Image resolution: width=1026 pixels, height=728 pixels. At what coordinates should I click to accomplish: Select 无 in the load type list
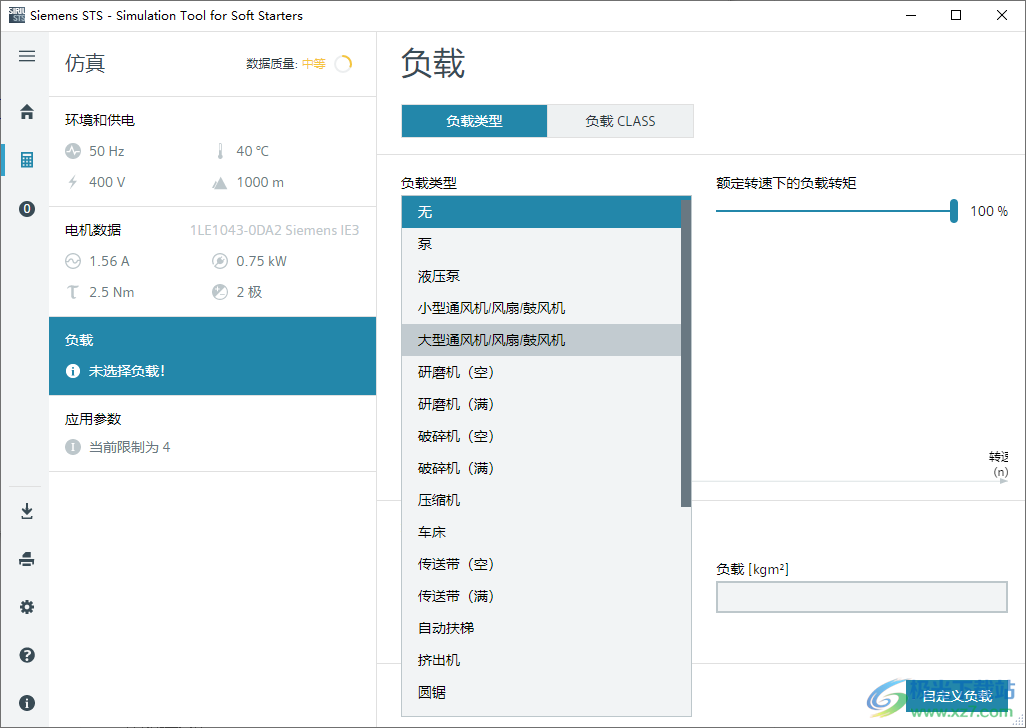coord(541,212)
